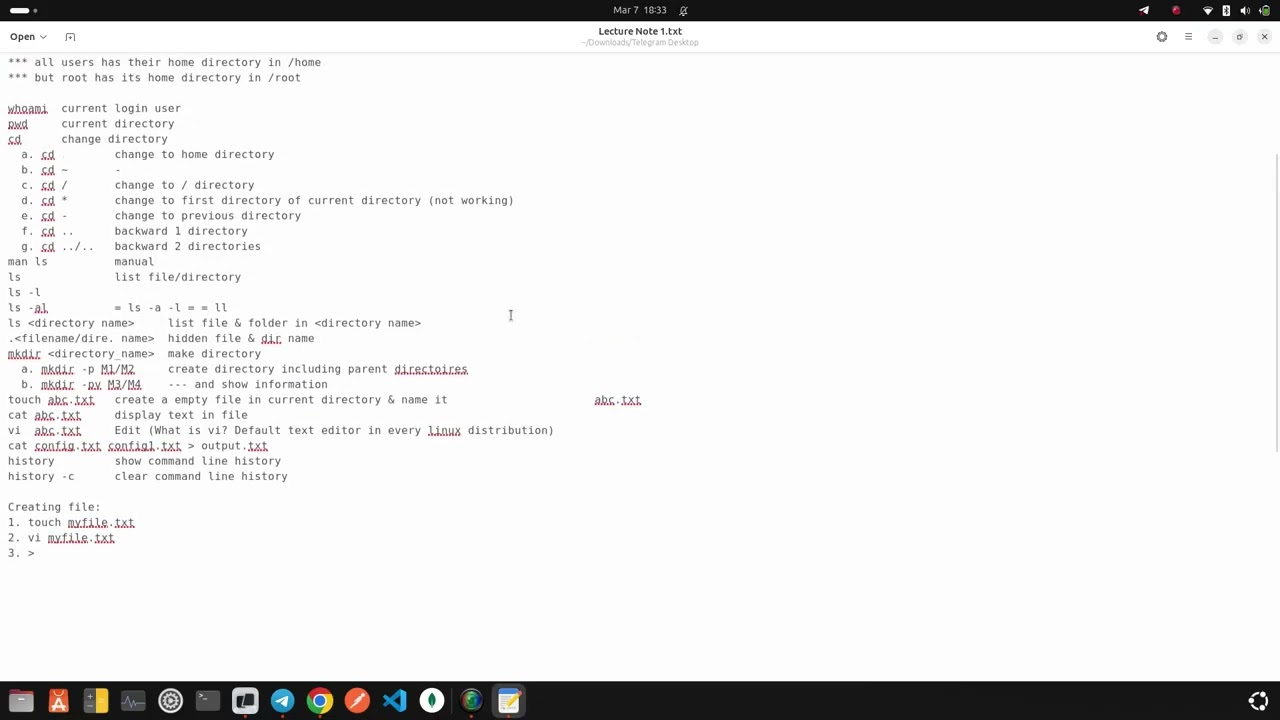Click the '2. vi myfile.txt' line
Viewport: 1280px width, 720px height.
click(61, 538)
